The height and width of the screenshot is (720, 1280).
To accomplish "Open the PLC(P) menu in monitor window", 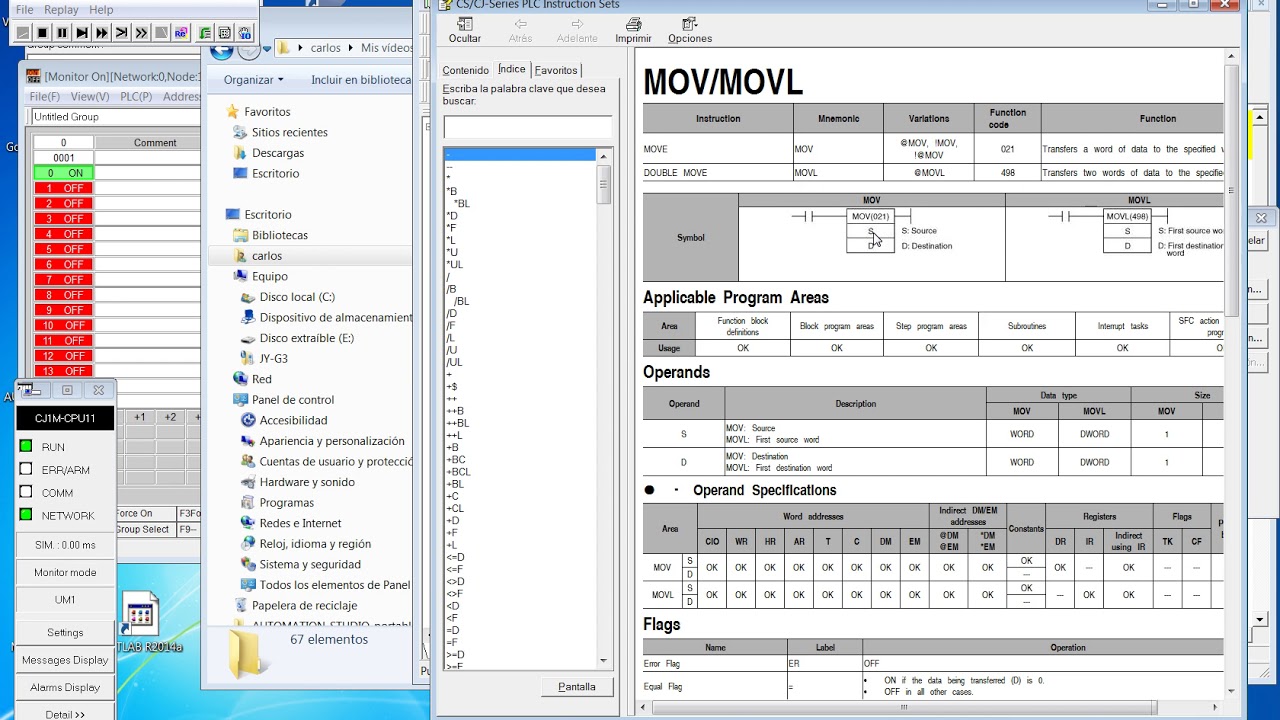I will coord(136,97).
